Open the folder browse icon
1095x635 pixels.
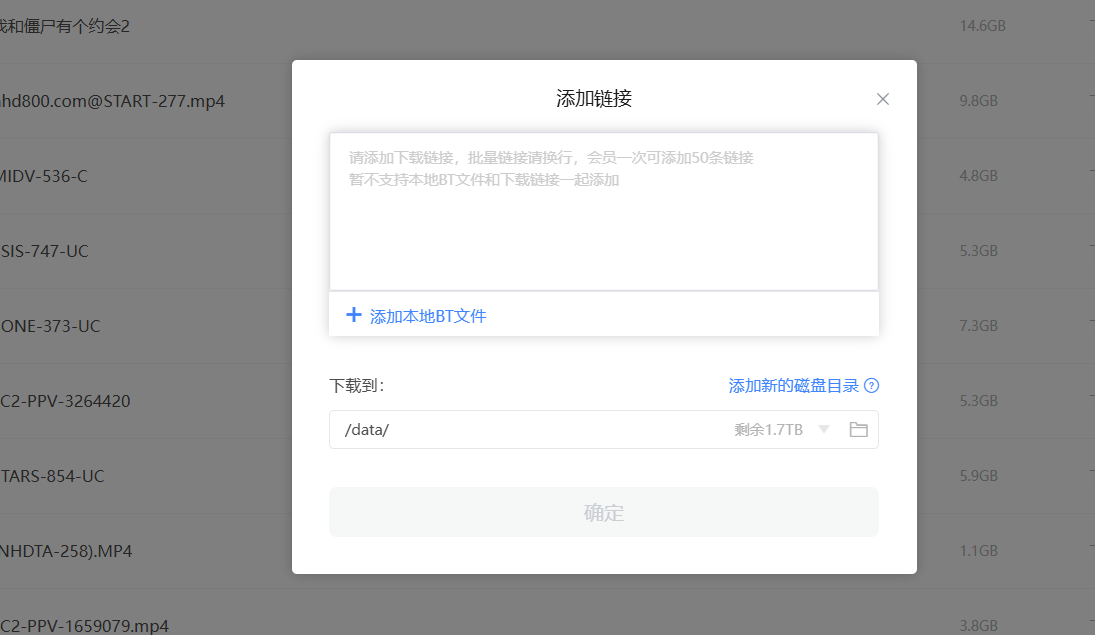(x=858, y=430)
